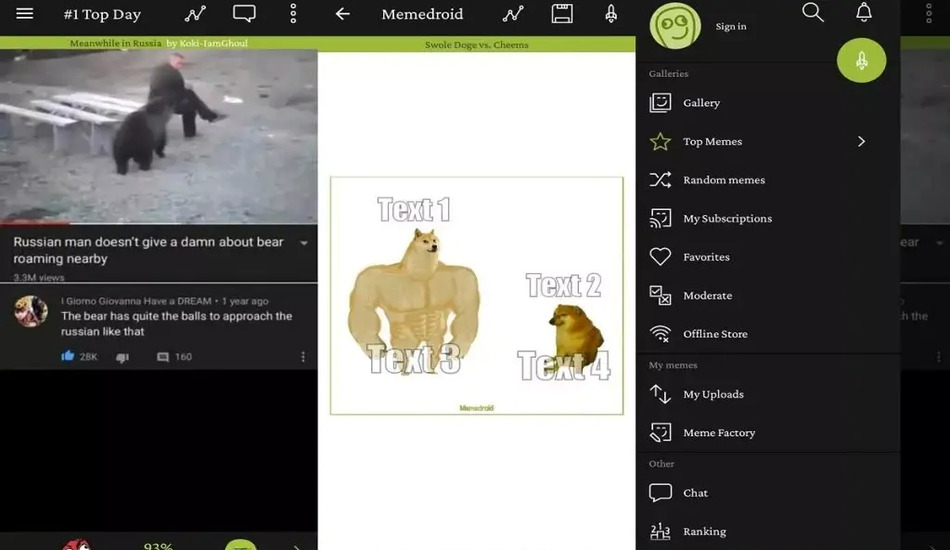Open search with the magnifying glass icon
Viewport: 950px width, 550px height.
coord(813,12)
